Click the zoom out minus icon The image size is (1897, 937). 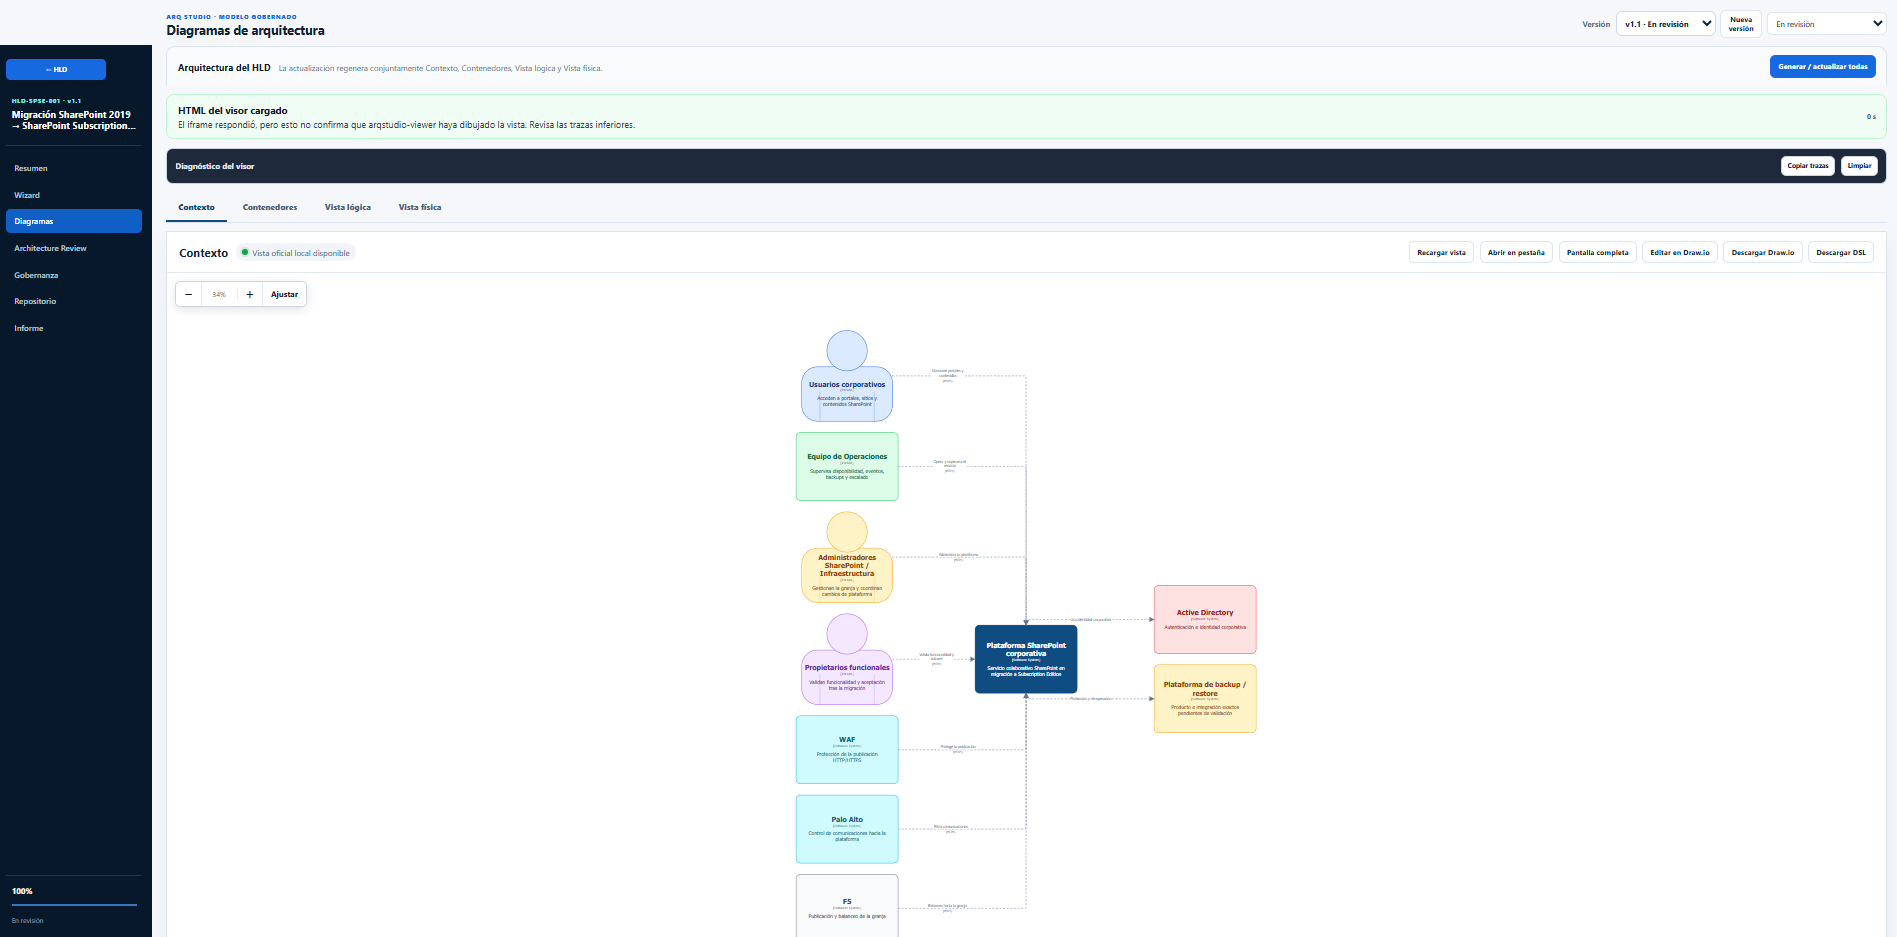[x=188, y=294]
